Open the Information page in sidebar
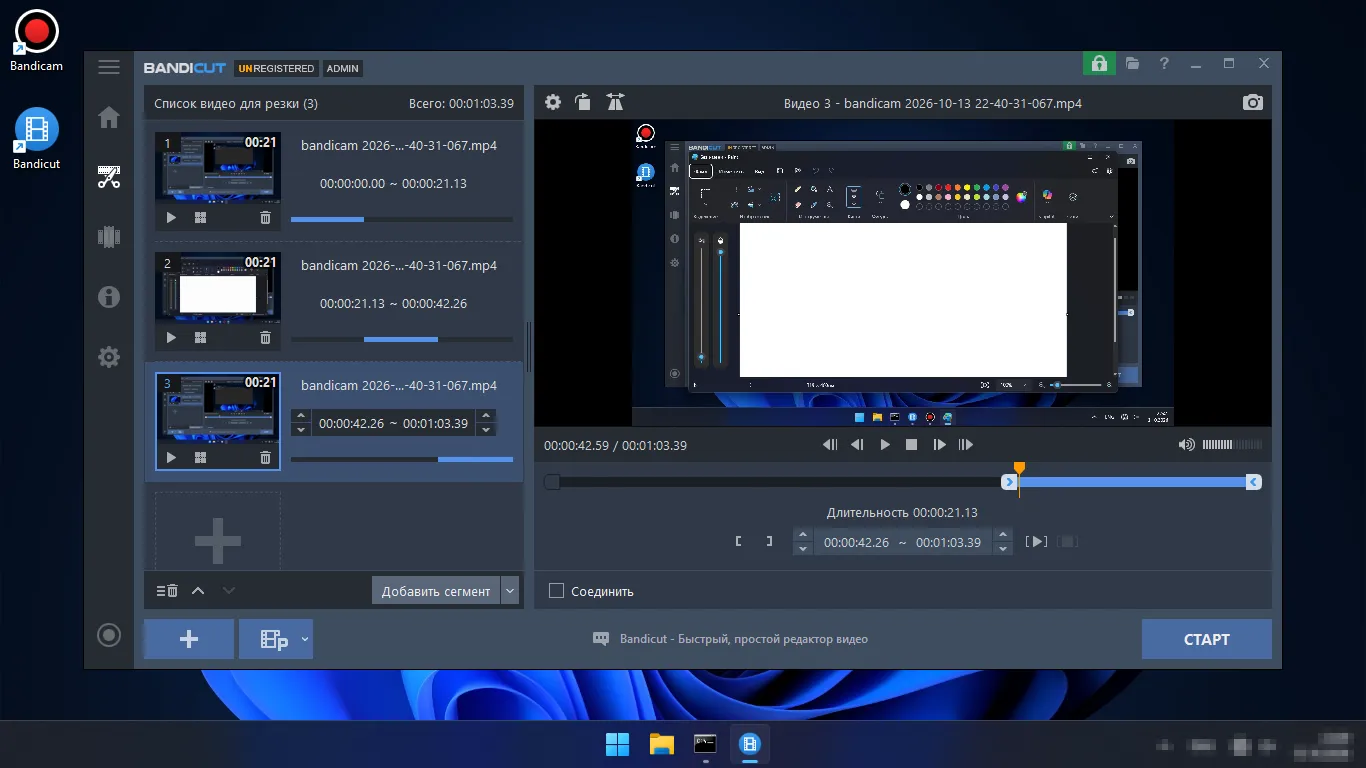Screen dimensions: 1366x768 coord(109,297)
